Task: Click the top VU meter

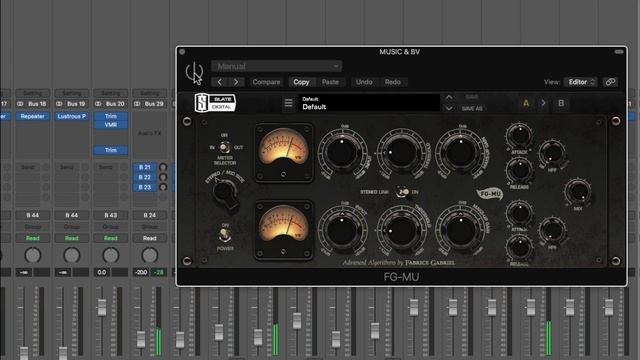Action: [284, 152]
